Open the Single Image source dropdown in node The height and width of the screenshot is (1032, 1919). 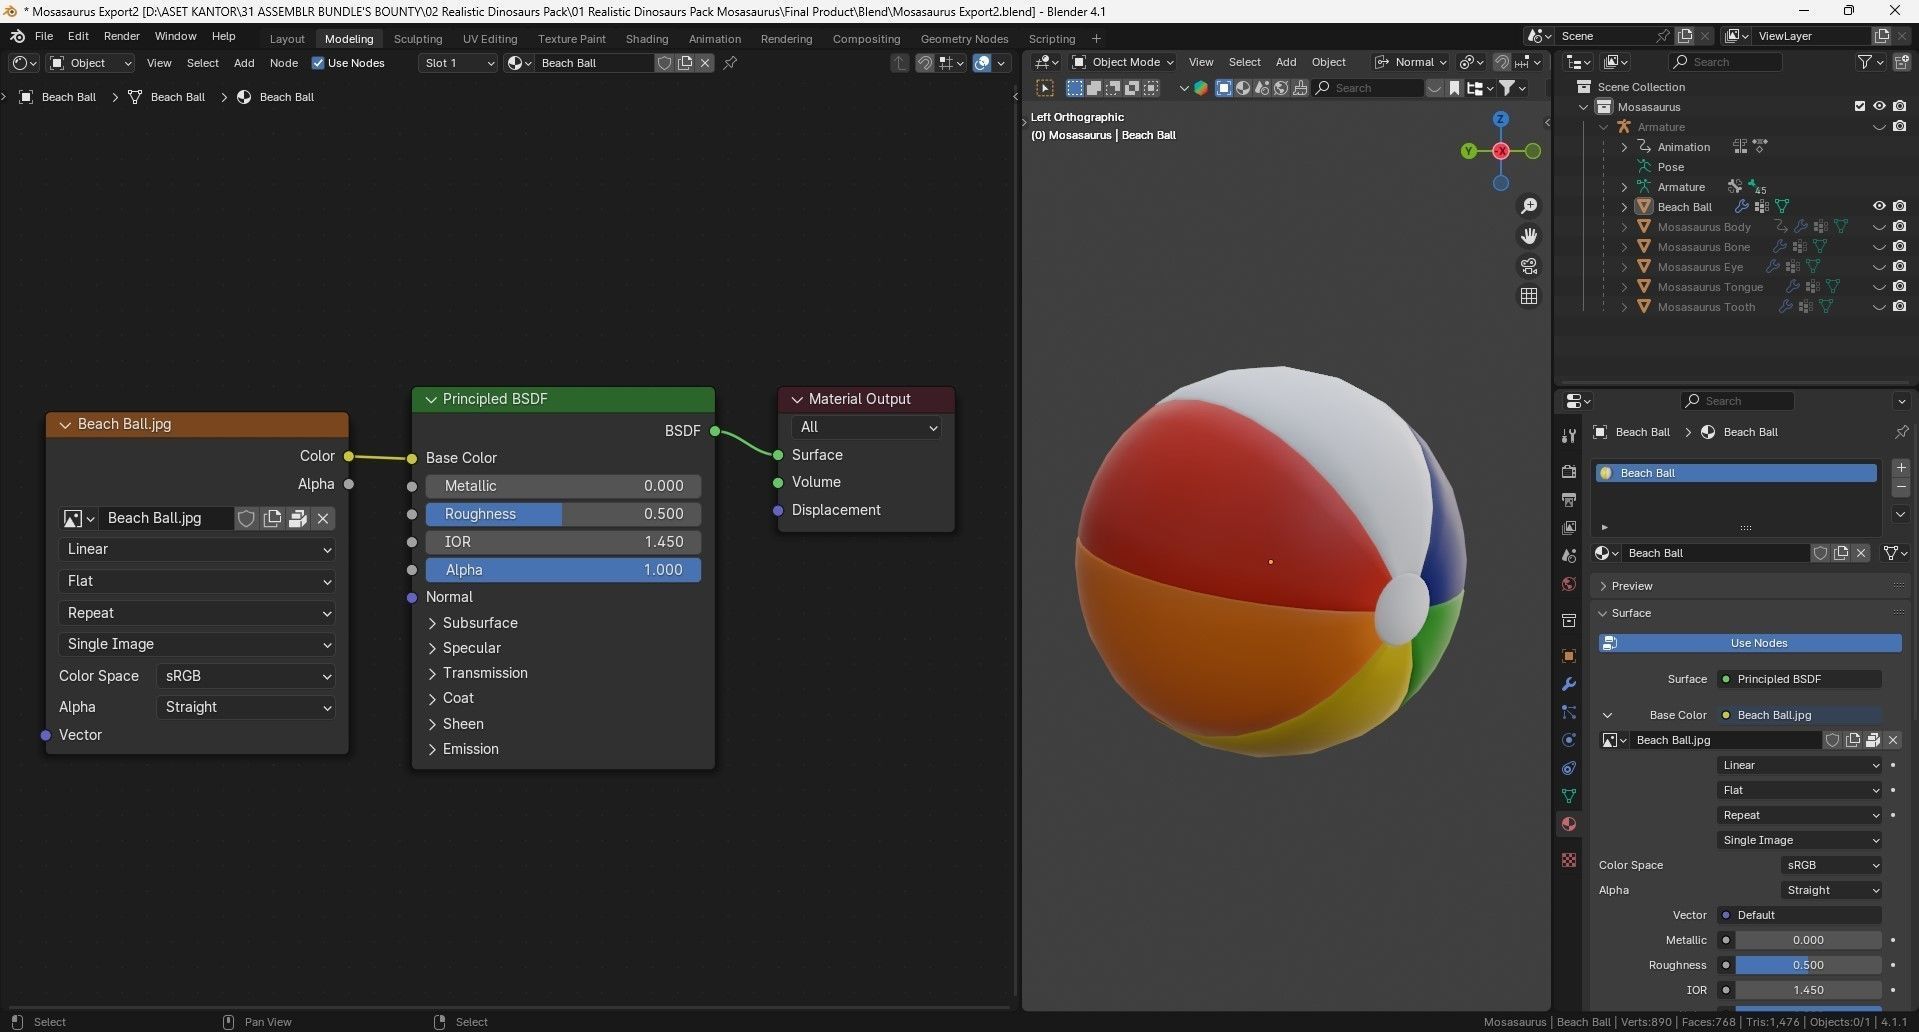[x=197, y=644]
